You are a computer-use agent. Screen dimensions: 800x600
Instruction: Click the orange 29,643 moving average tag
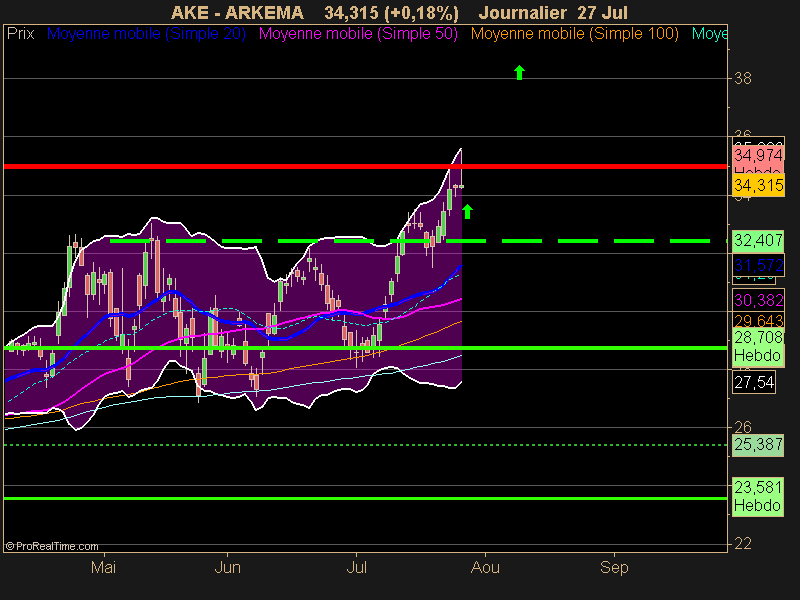pyautogui.click(x=758, y=320)
